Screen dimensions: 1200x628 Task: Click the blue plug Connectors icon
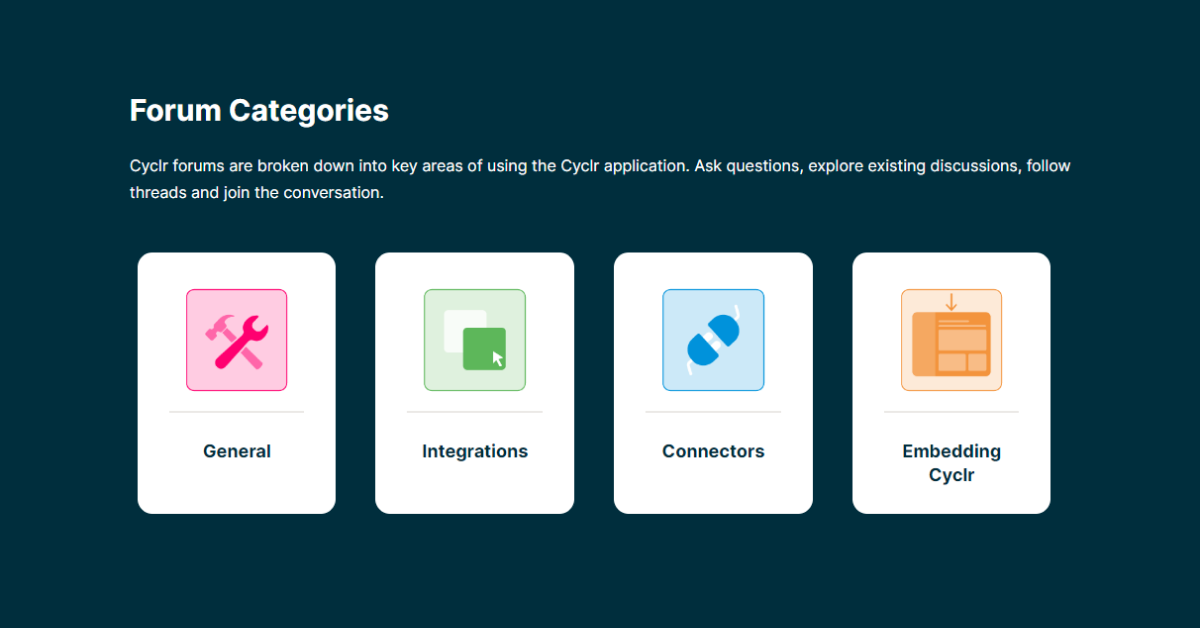click(713, 340)
